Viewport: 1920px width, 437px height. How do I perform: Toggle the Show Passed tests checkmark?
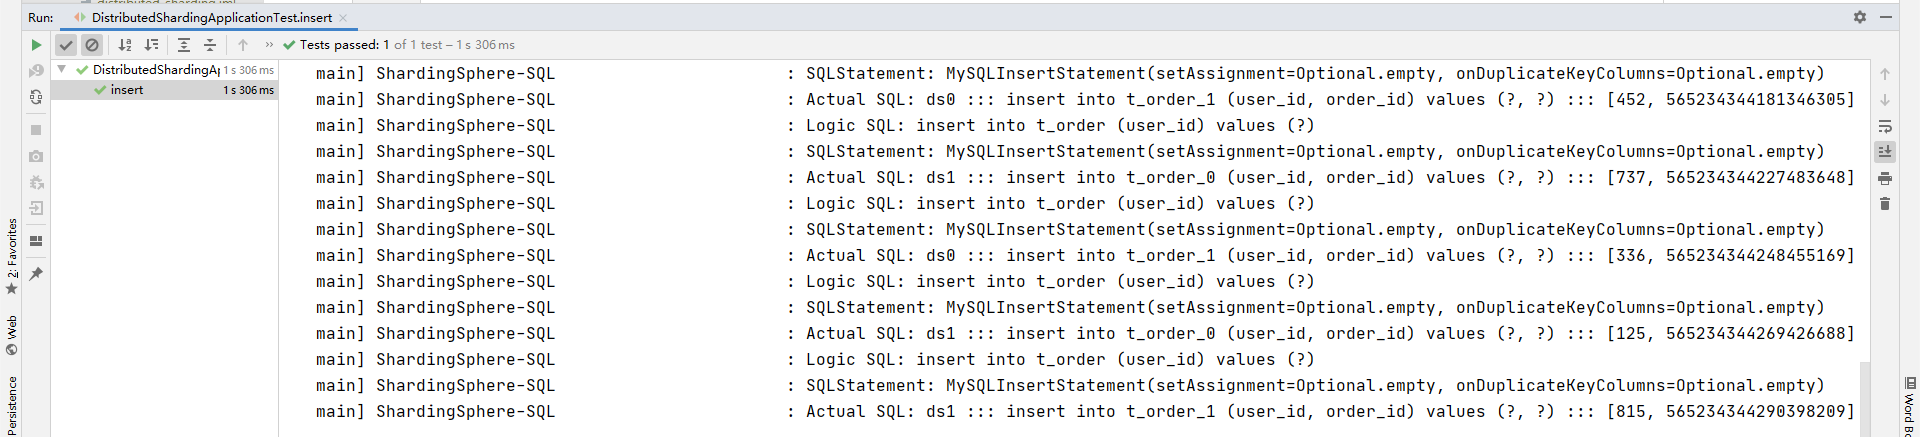[66, 45]
